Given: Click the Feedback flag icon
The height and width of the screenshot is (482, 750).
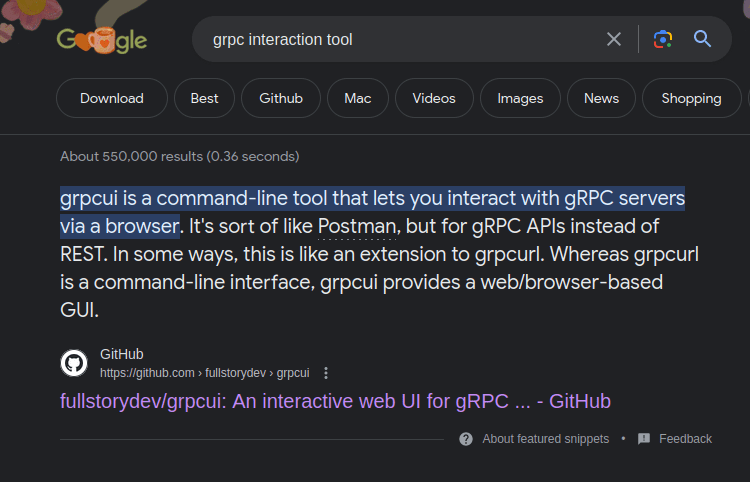Looking at the screenshot, I should [x=644, y=438].
